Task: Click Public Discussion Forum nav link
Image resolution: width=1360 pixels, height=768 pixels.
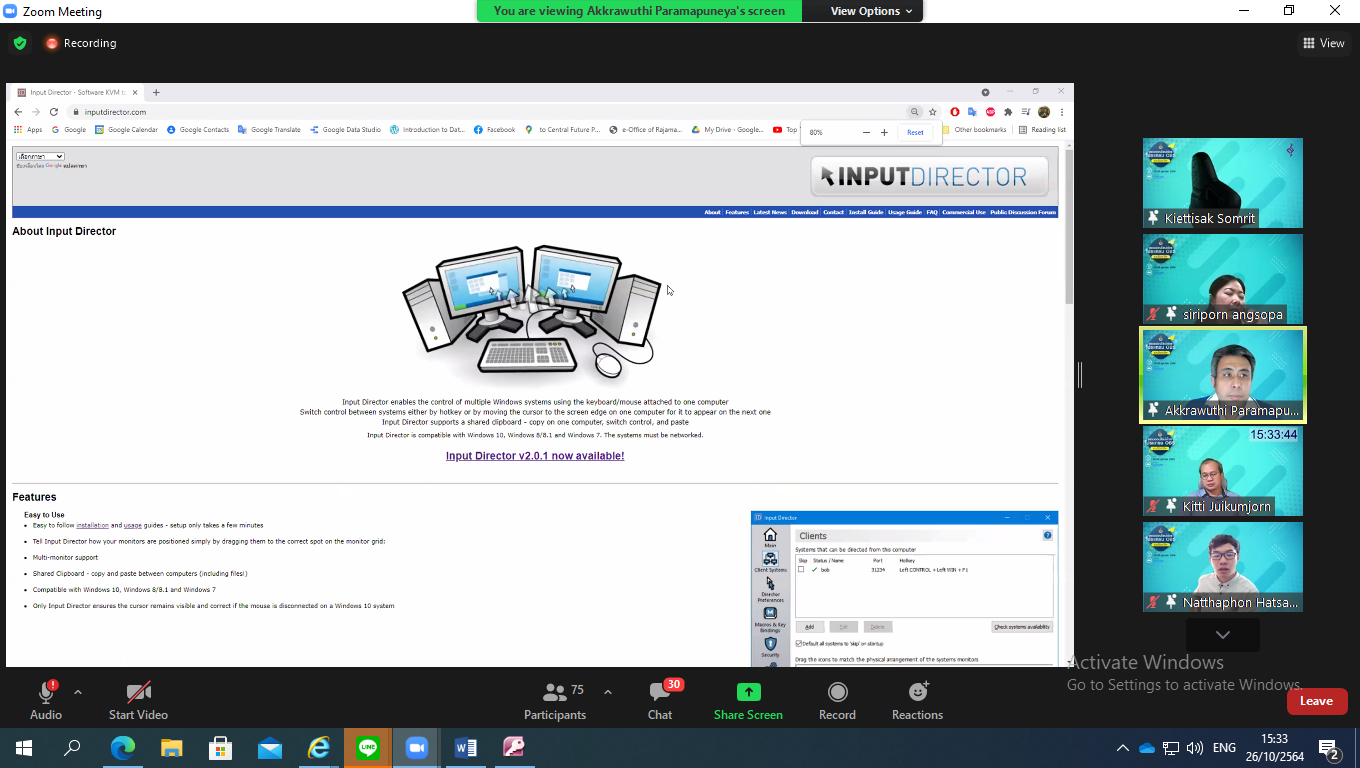Action: click(1023, 212)
